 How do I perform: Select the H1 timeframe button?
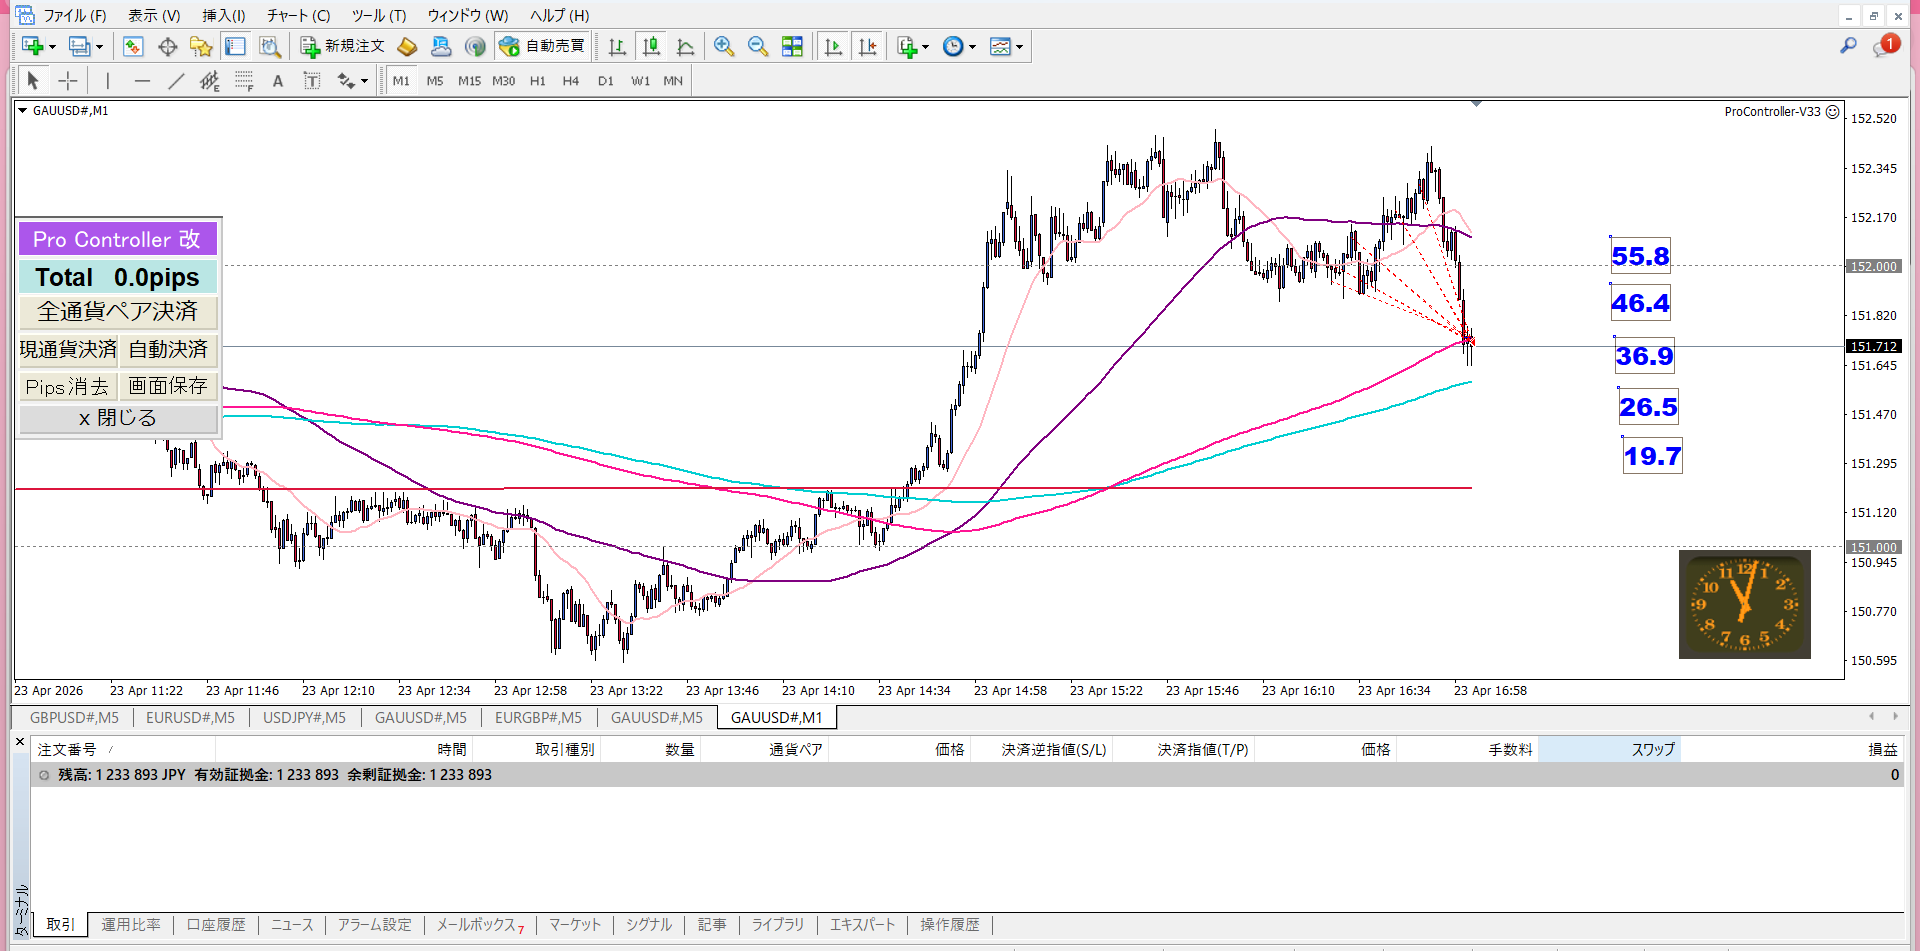click(538, 81)
